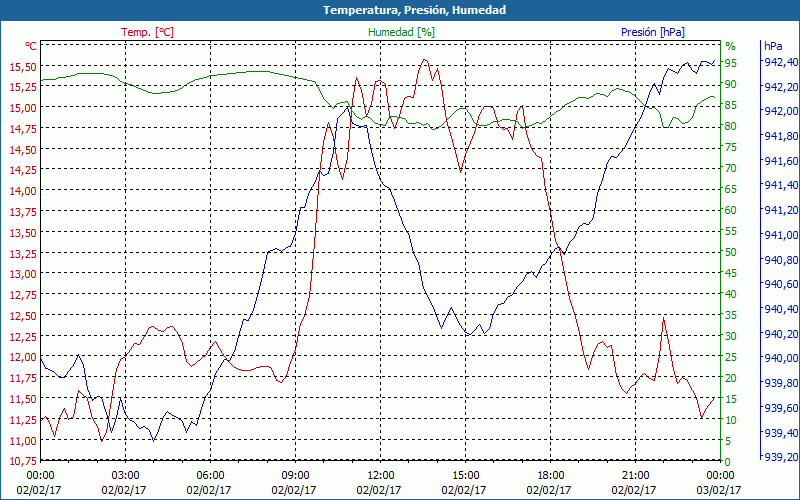This screenshot has width=800, height=500.
Task: Click the chart title "Temperatura, Presión, Humedad"
Action: pos(414,10)
